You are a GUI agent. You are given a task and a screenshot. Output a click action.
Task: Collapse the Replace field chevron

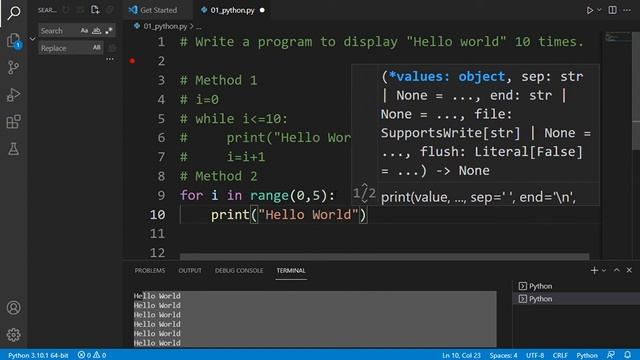tap(33, 39)
